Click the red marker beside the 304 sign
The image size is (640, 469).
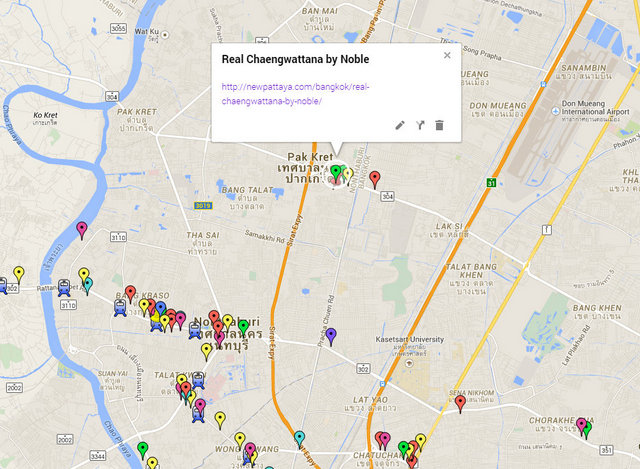point(375,180)
